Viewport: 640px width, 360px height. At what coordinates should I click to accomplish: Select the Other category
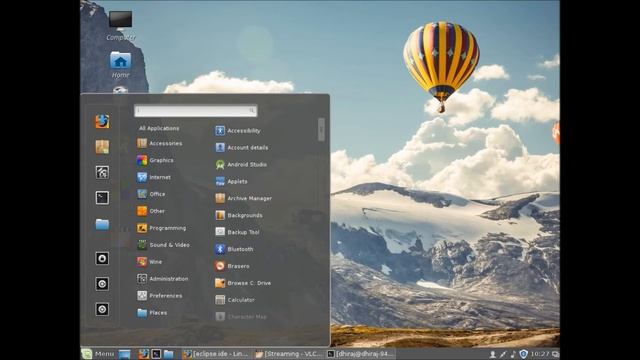click(151, 211)
